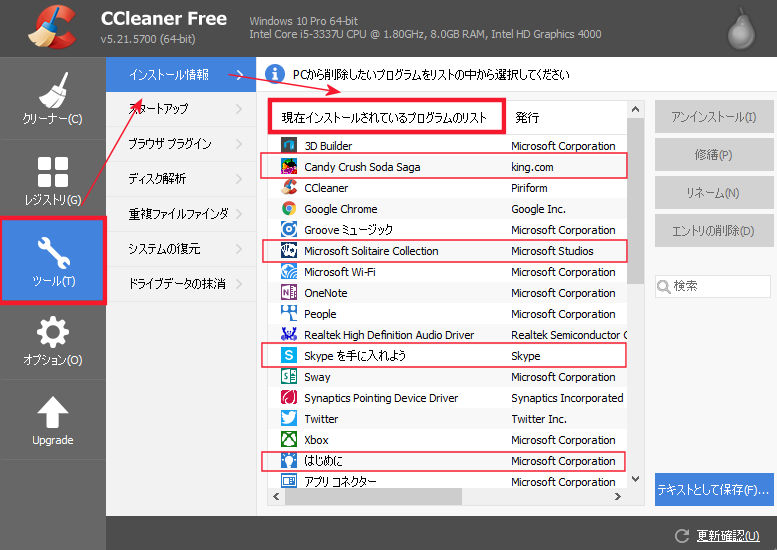Click the リネーム(N) rename button
This screenshot has width=777, height=550.
tap(714, 193)
